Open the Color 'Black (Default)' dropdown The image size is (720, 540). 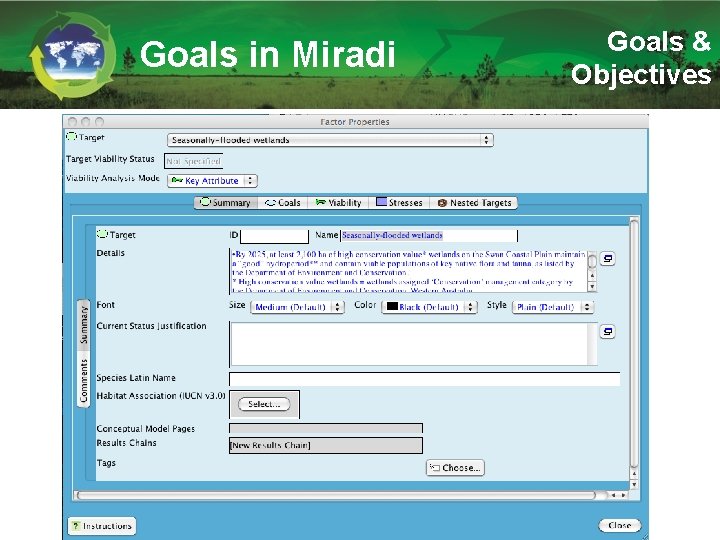[x=429, y=307]
